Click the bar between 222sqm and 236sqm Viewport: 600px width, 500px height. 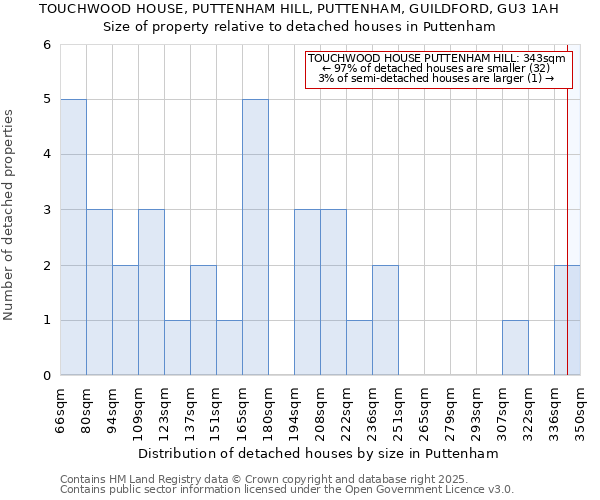tap(359, 348)
